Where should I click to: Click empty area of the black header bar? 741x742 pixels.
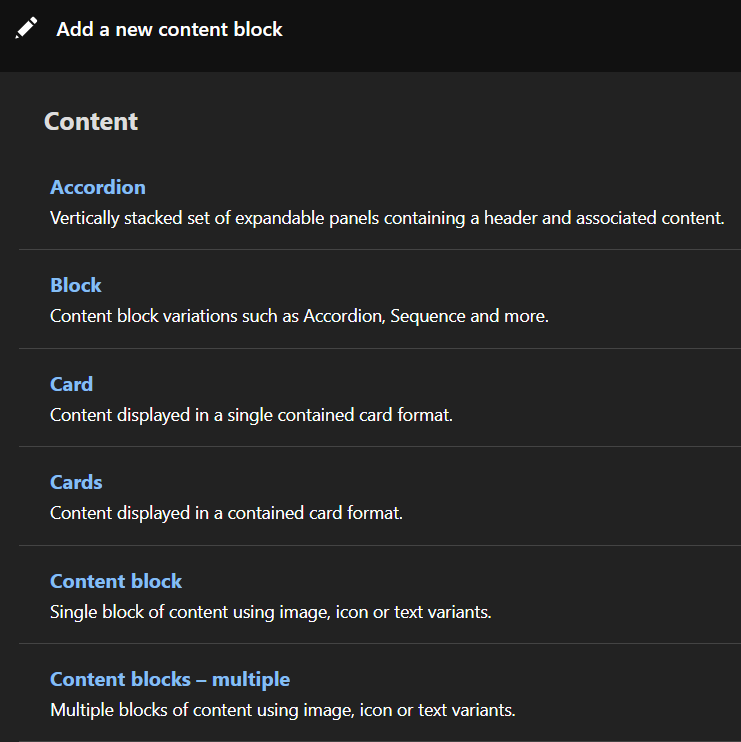pyautogui.click(x=511, y=36)
